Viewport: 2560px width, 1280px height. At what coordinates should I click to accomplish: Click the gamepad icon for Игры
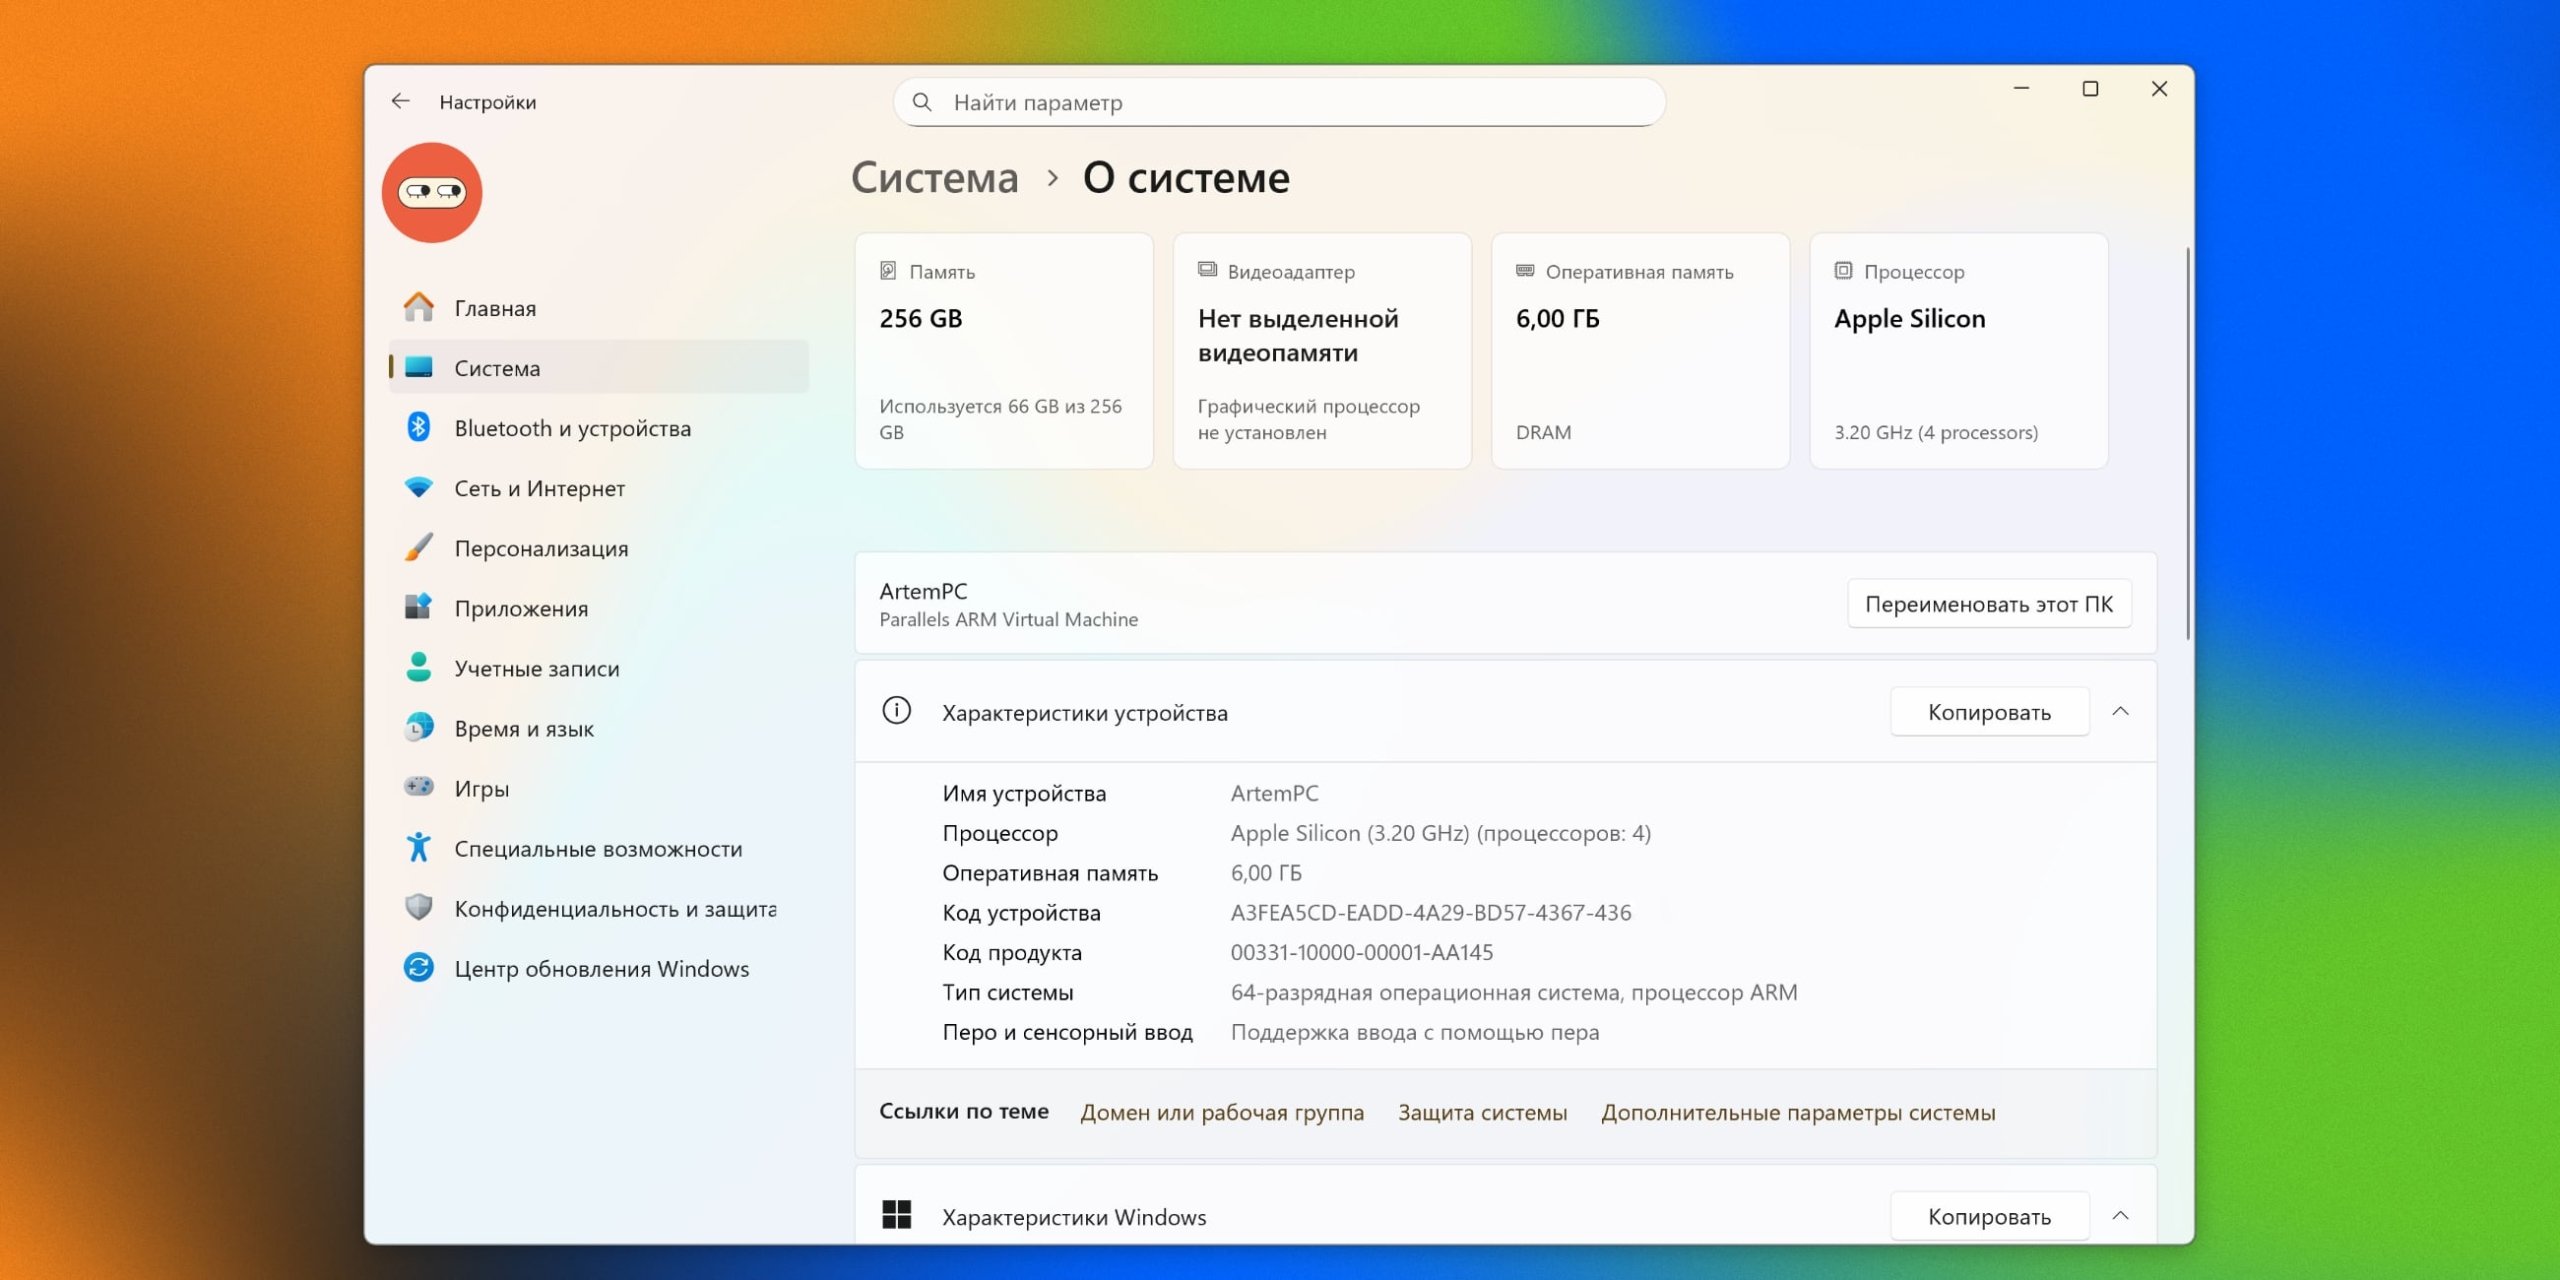(419, 788)
